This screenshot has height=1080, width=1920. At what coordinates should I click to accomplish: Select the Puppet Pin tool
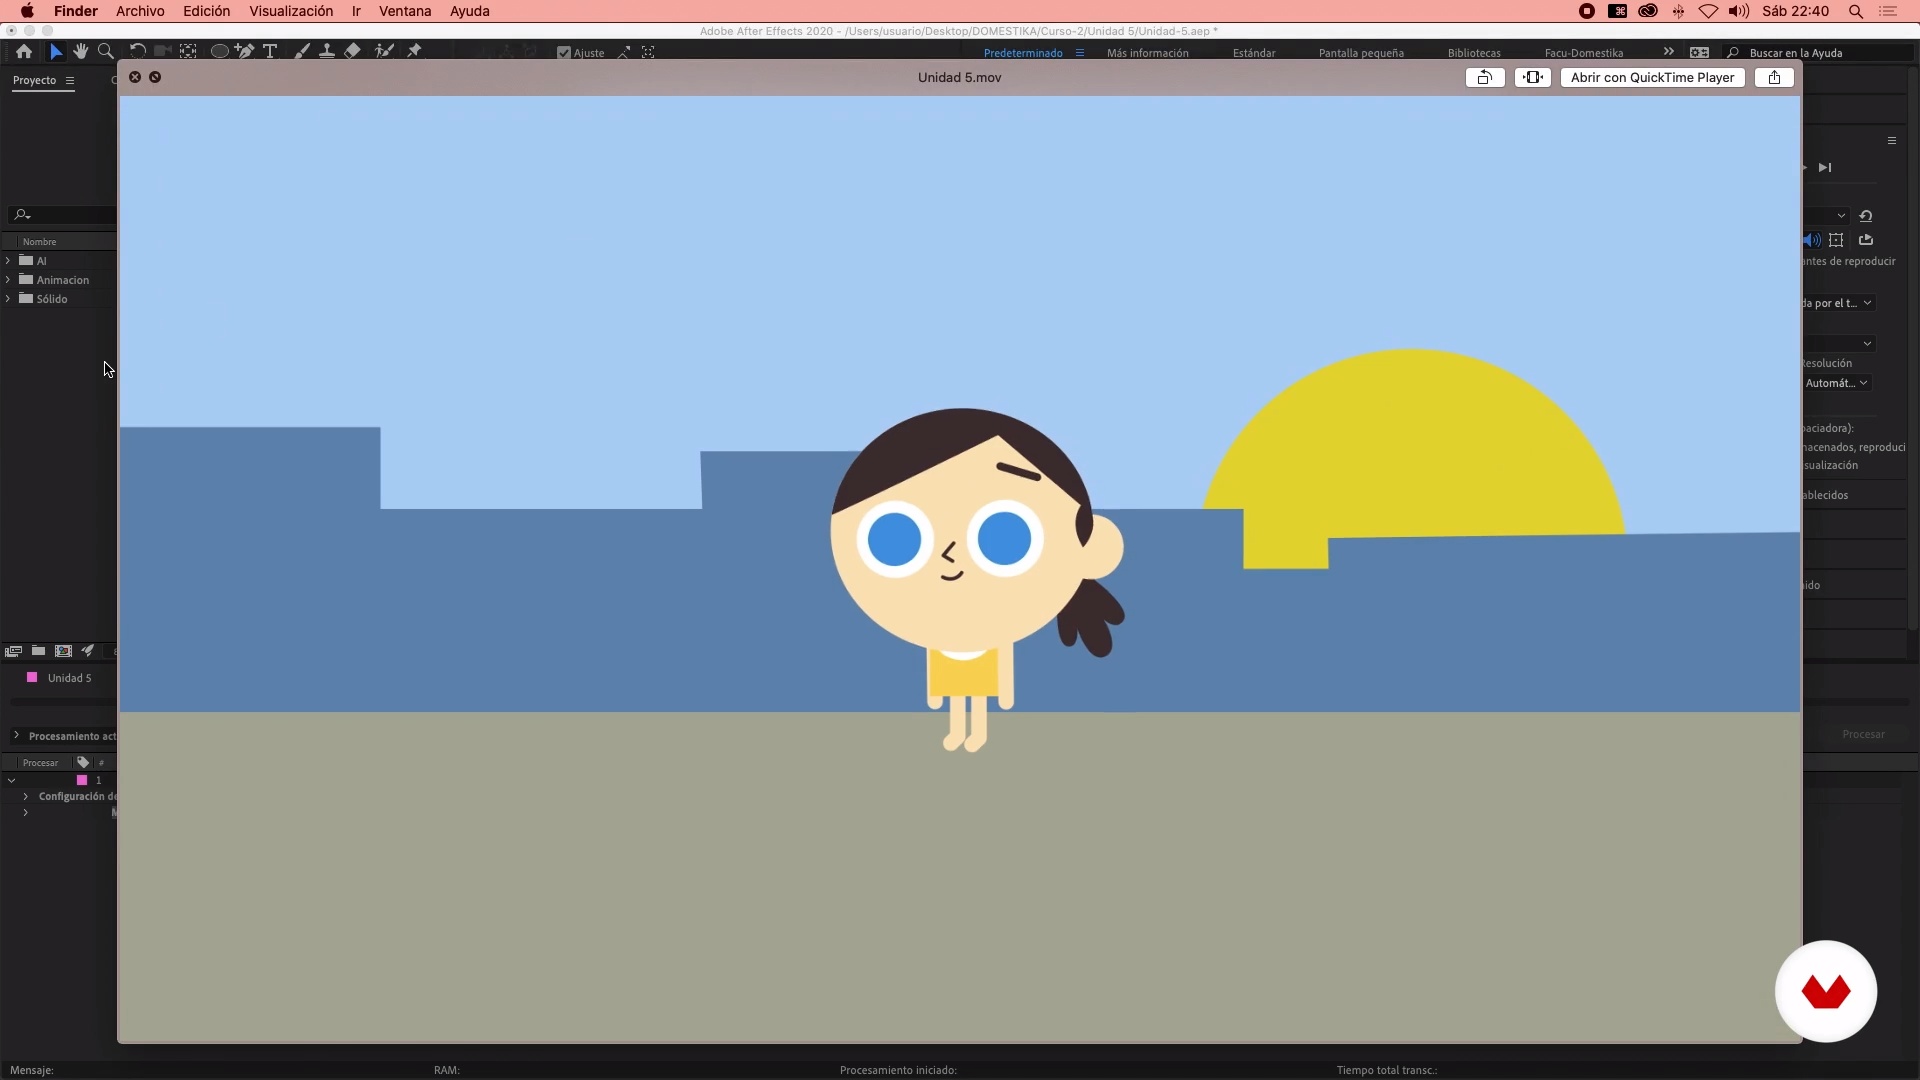coord(414,51)
